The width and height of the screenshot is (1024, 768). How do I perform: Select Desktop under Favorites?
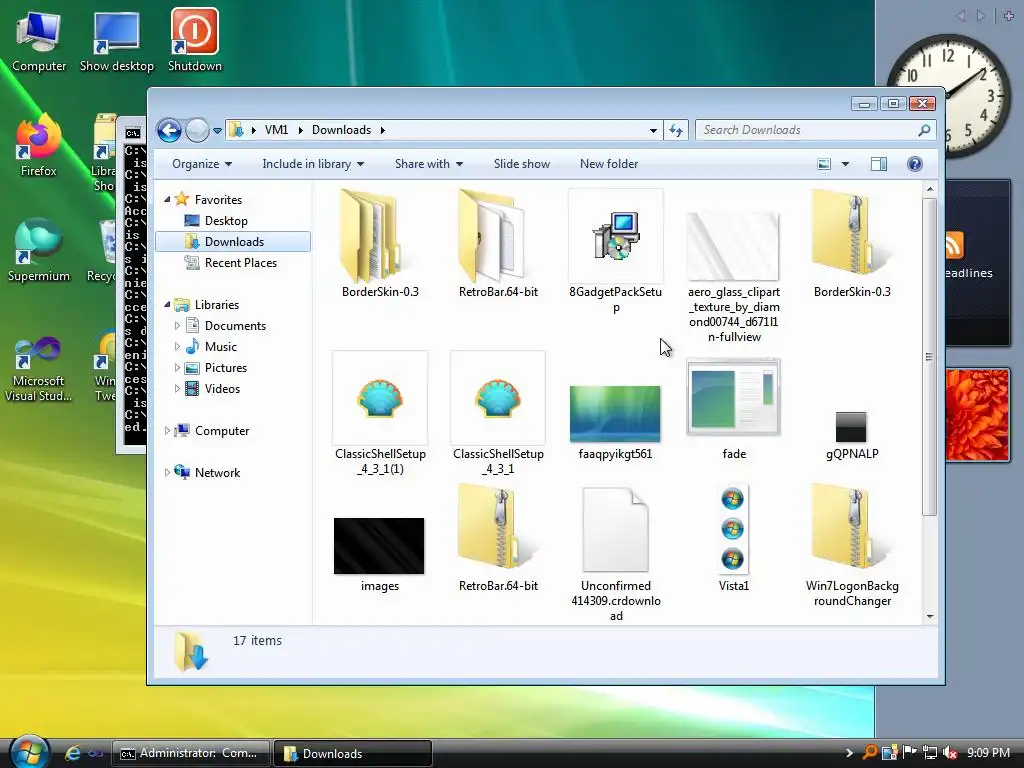click(225, 221)
